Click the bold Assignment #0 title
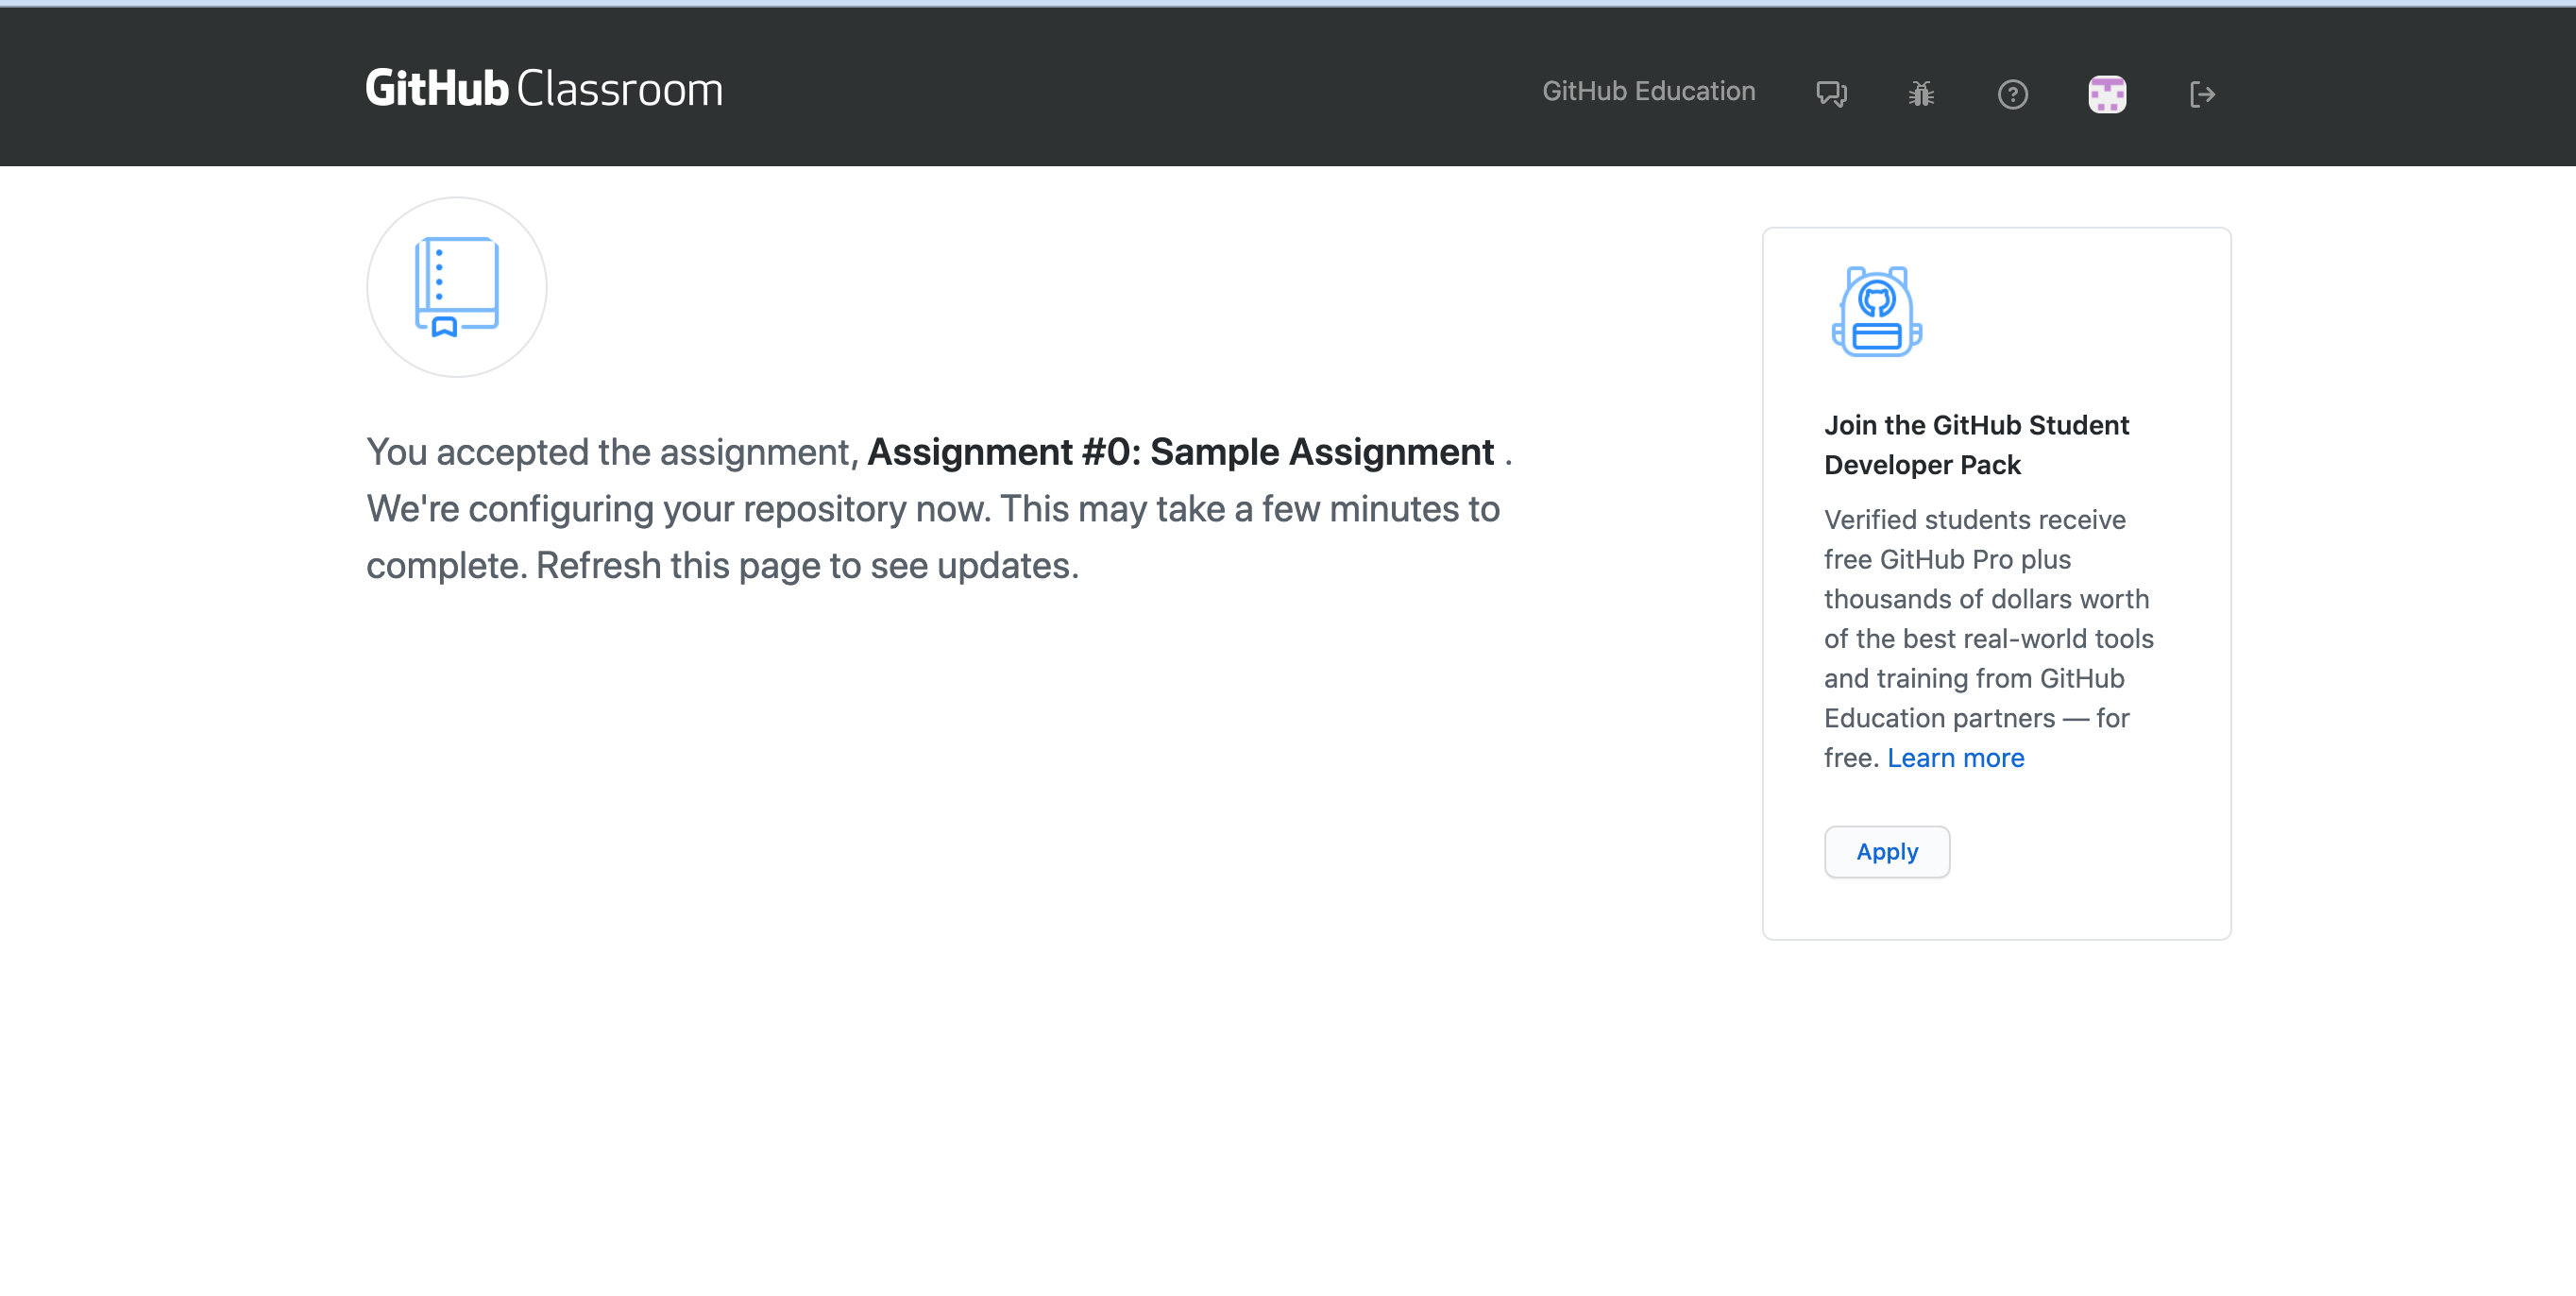 [x=1180, y=452]
